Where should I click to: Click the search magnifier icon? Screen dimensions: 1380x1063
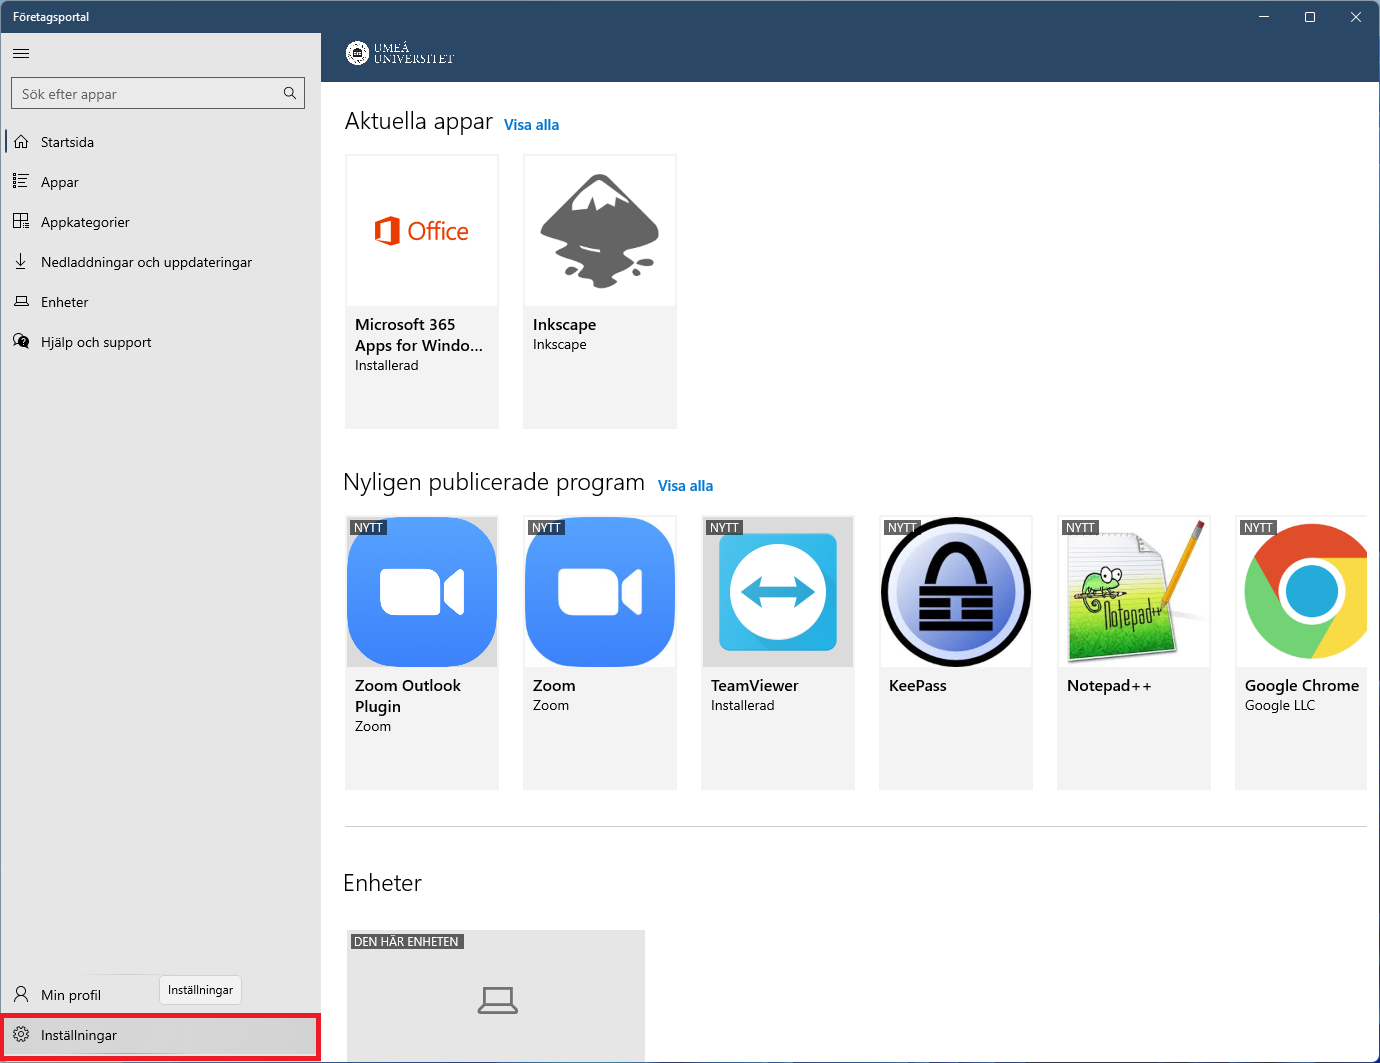(290, 93)
